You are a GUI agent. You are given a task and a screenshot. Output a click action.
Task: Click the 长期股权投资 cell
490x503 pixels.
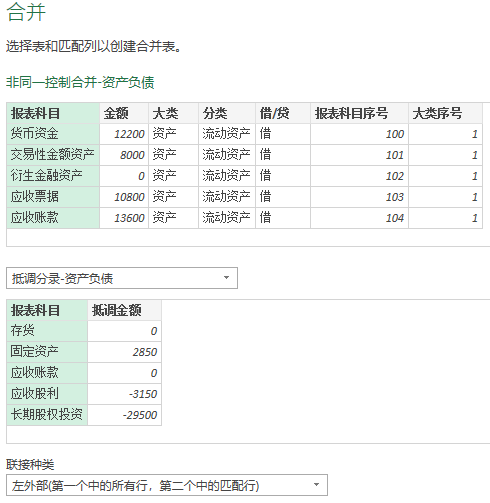tap(47, 415)
